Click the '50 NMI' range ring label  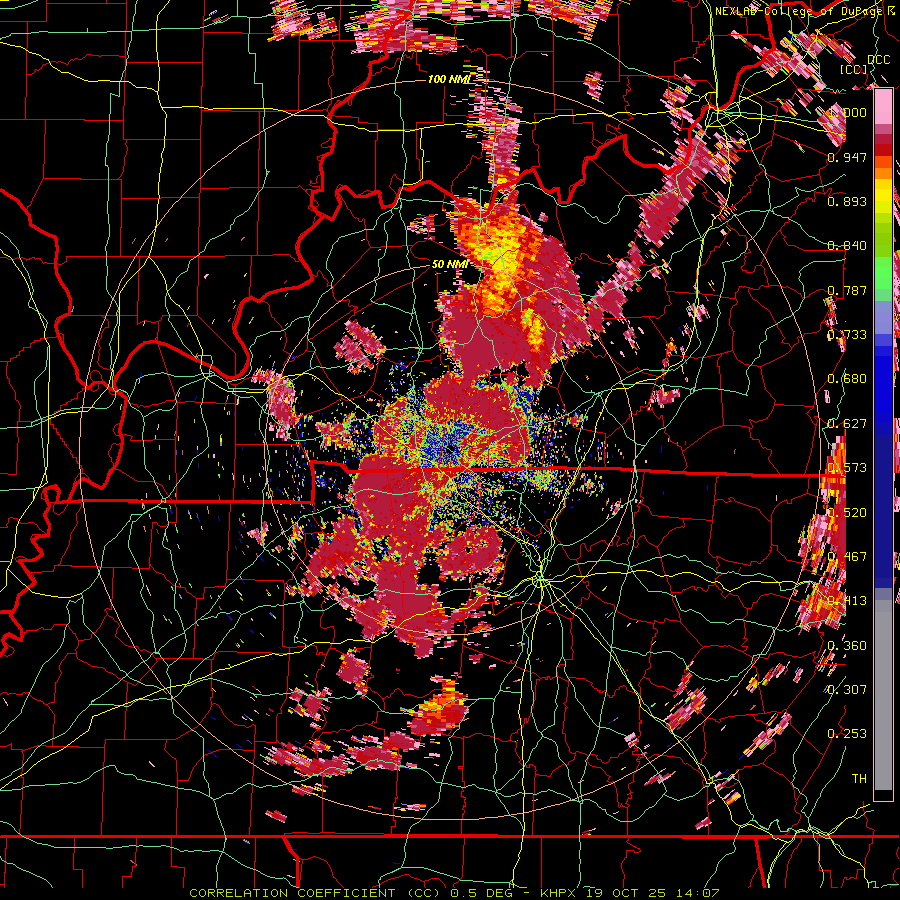tap(450, 264)
